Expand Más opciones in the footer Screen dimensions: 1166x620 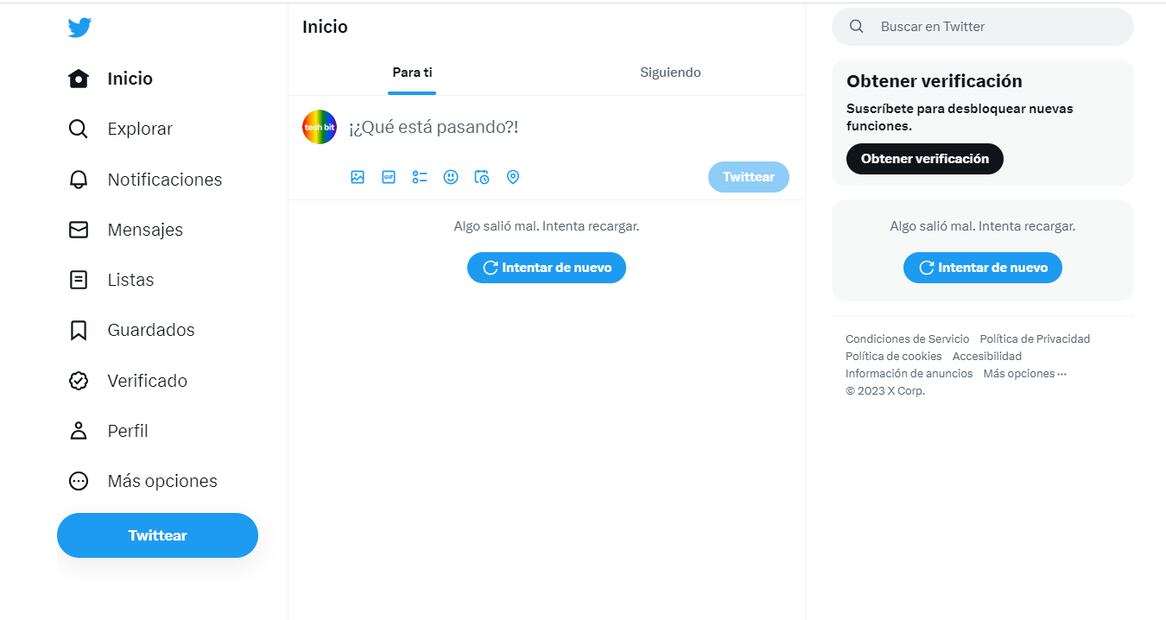(x=1024, y=374)
